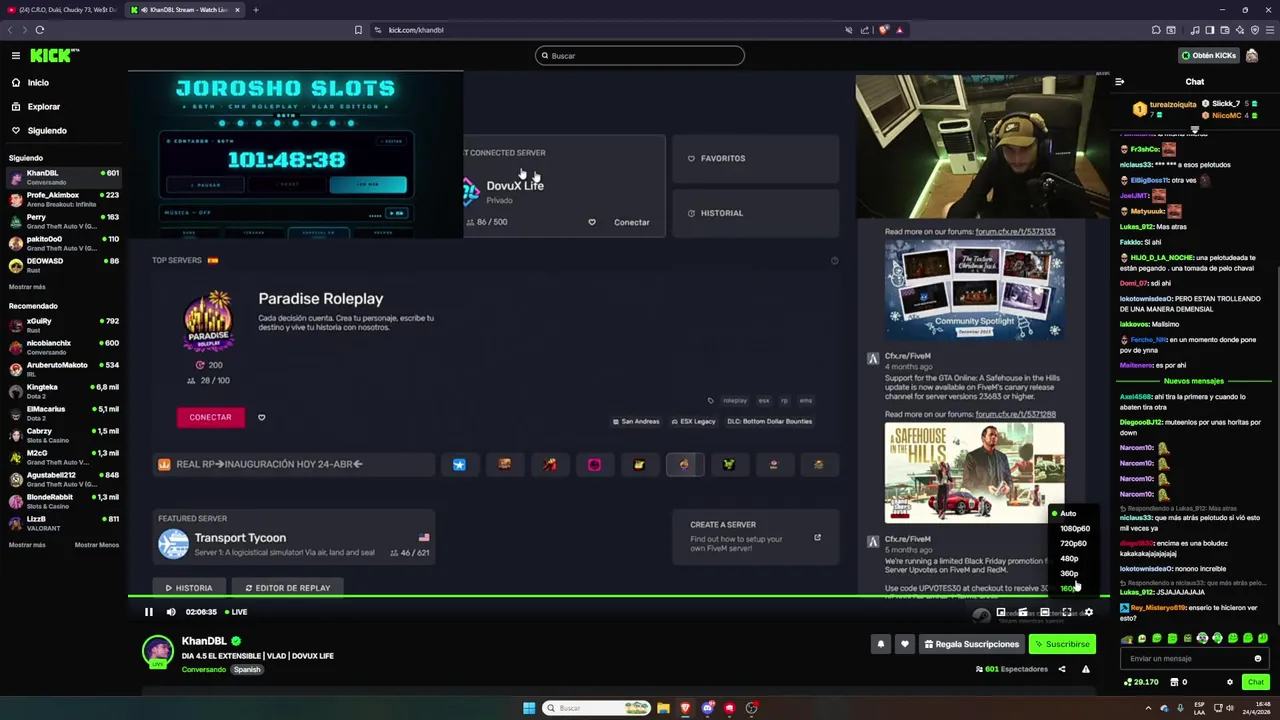Screen dimensions: 1280x720
Task: Click the Spanish language tag
Action: coord(247,669)
